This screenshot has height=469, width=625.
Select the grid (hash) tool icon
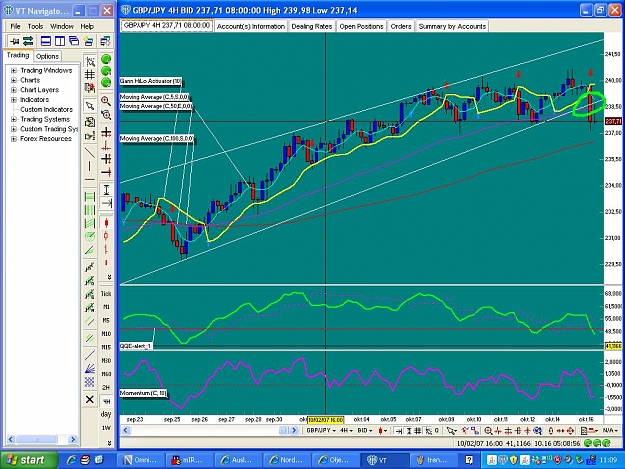90,75
